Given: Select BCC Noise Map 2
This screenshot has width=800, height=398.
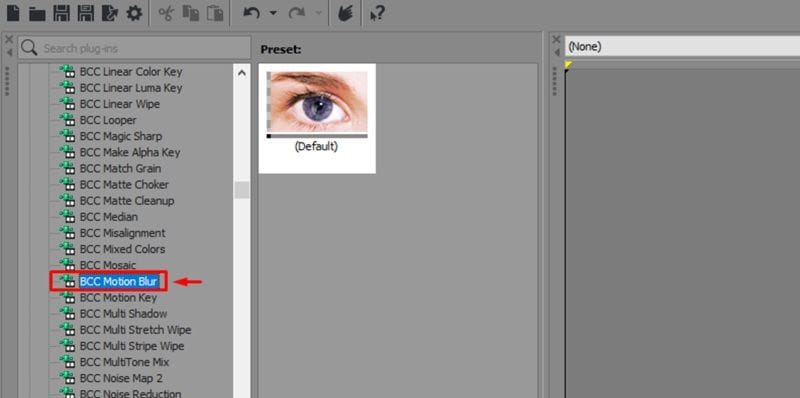Looking at the screenshot, I should coord(121,379).
